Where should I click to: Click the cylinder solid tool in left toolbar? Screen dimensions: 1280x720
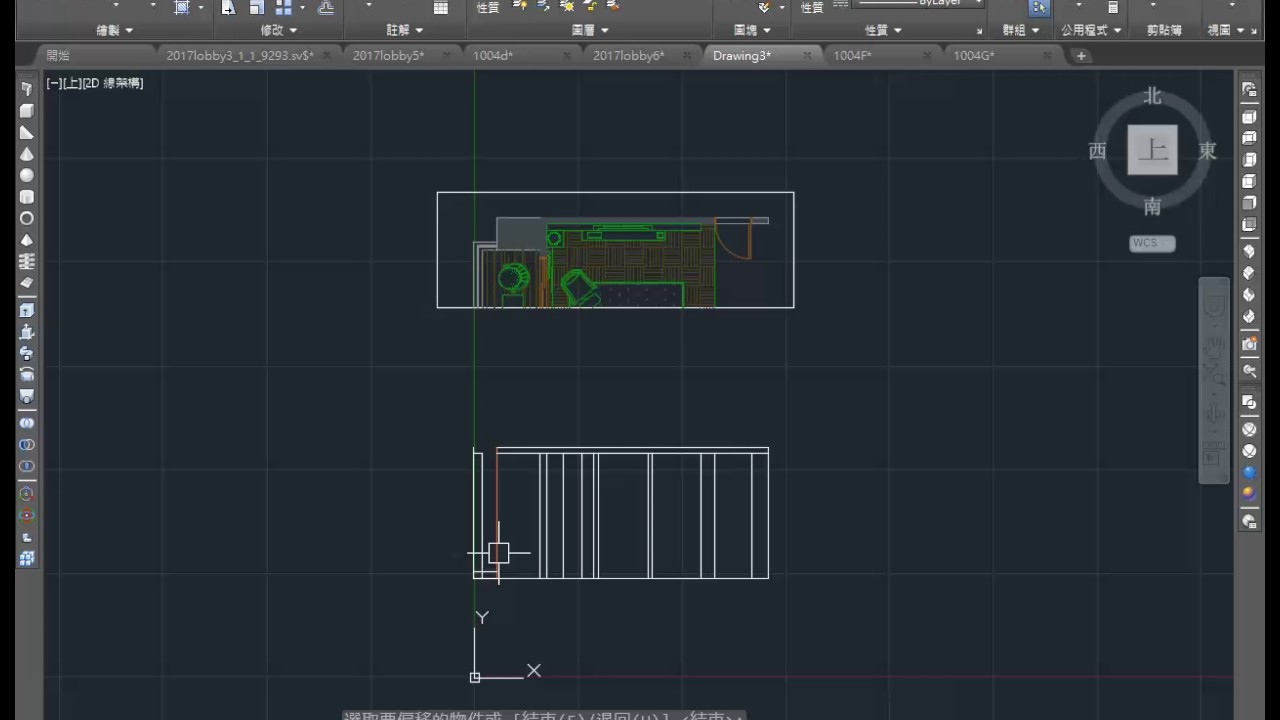pos(27,197)
